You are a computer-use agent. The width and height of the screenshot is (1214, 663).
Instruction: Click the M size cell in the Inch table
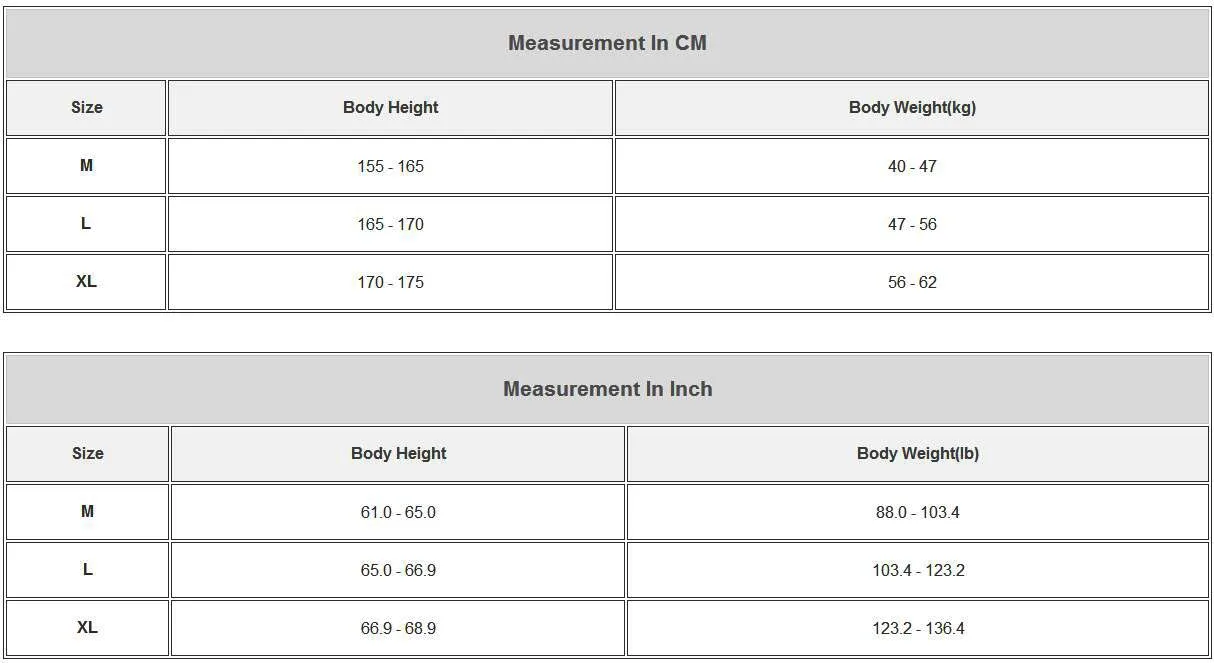[87, 512]
